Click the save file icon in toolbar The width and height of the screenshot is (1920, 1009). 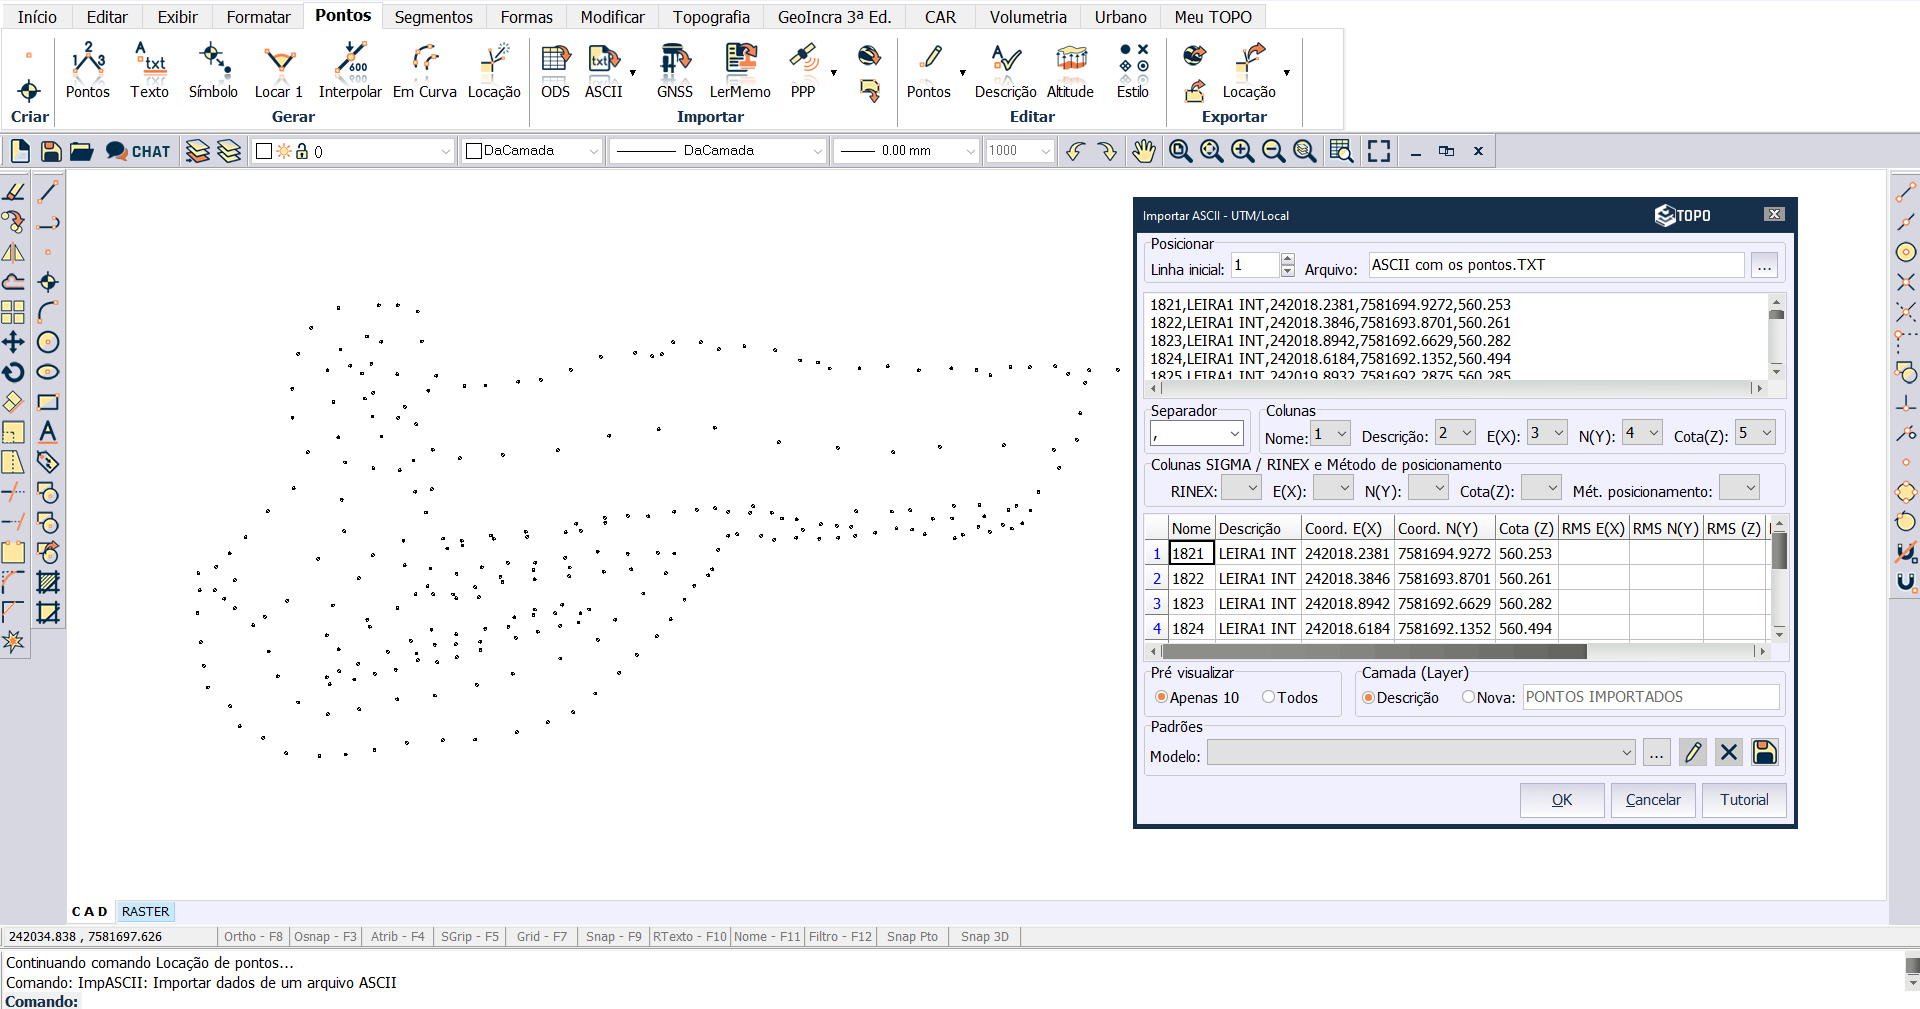point(51,151)
